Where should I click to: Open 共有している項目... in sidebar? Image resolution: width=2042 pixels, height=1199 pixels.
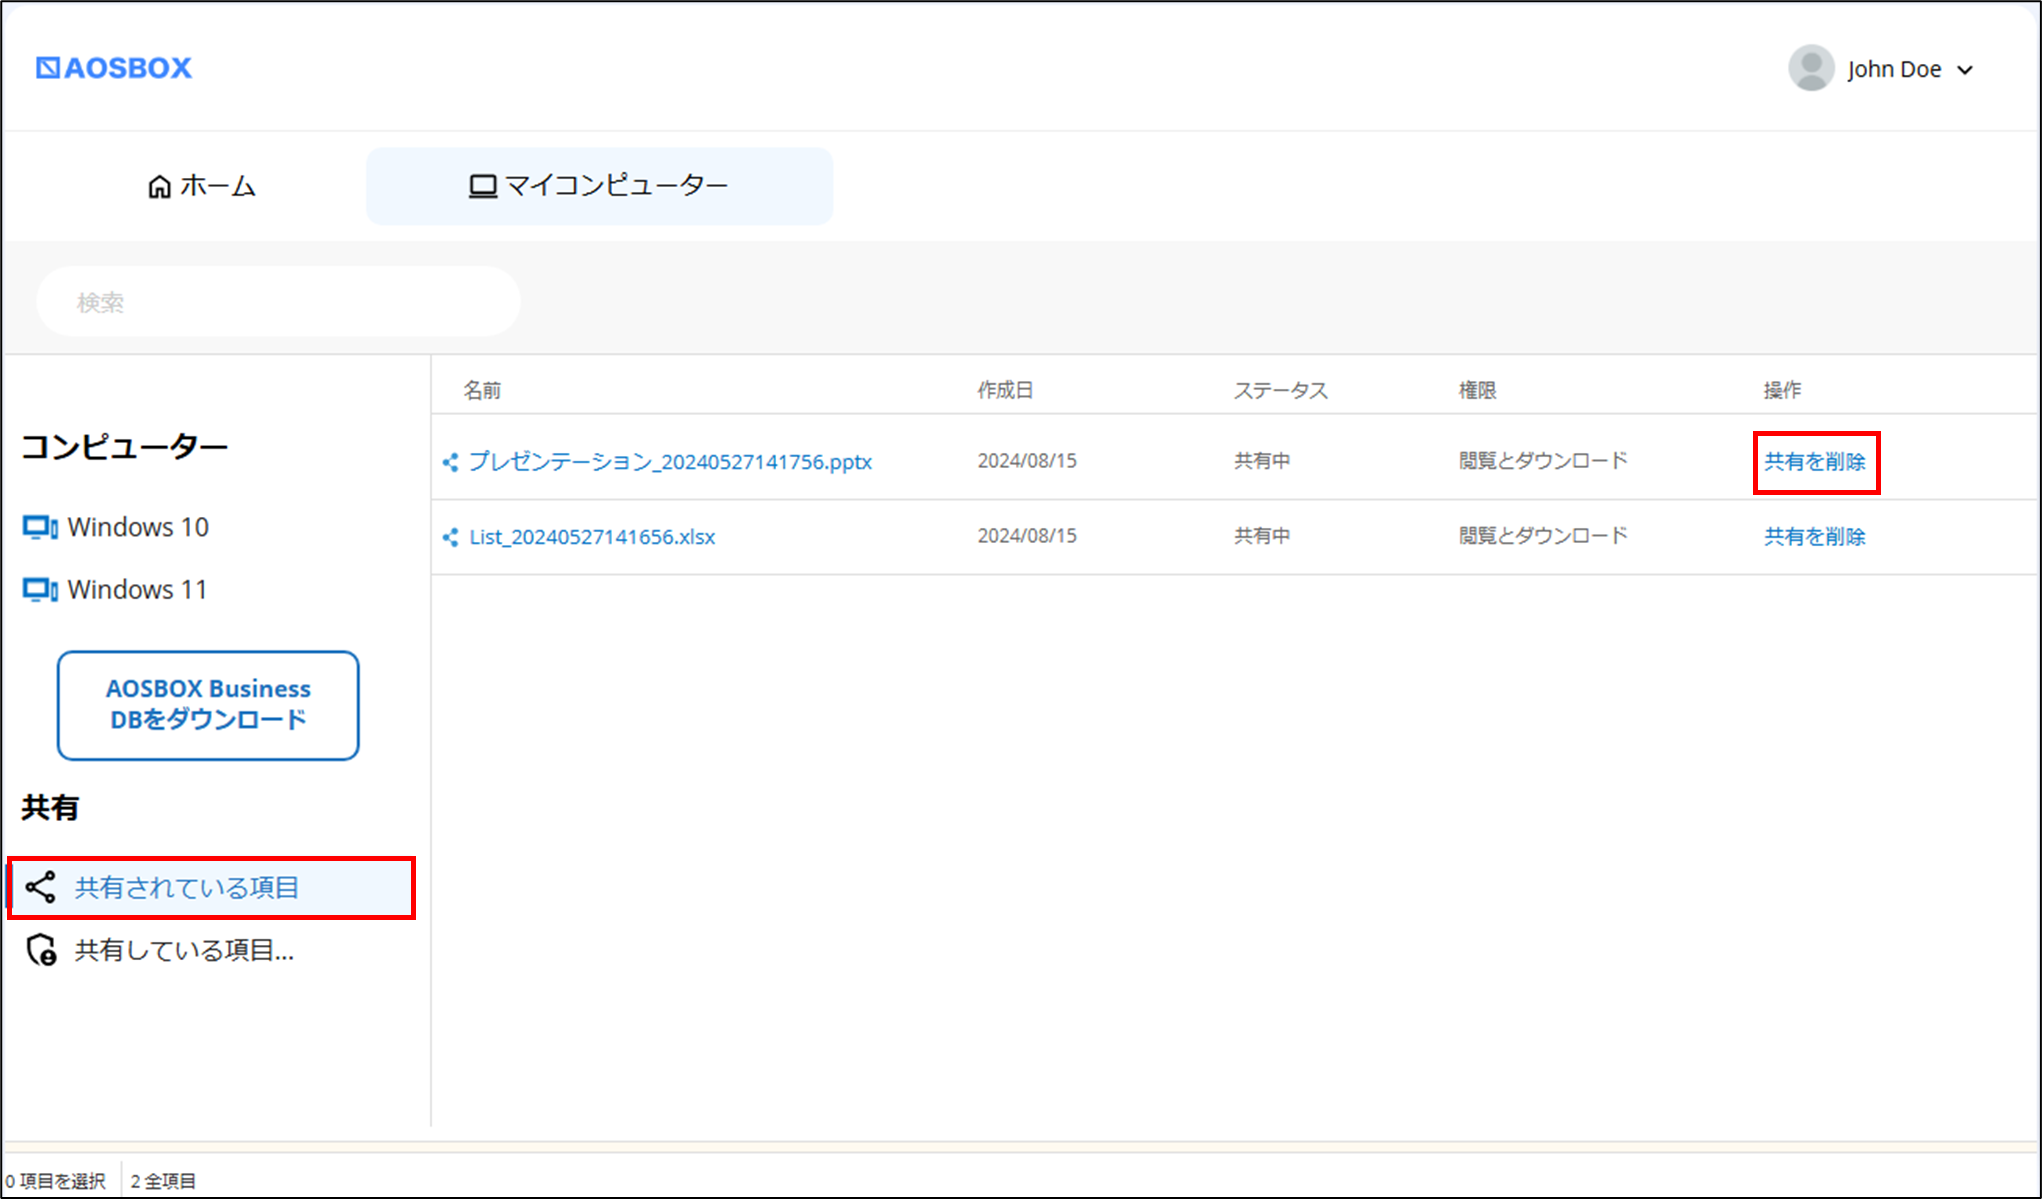tap(160, 950)
